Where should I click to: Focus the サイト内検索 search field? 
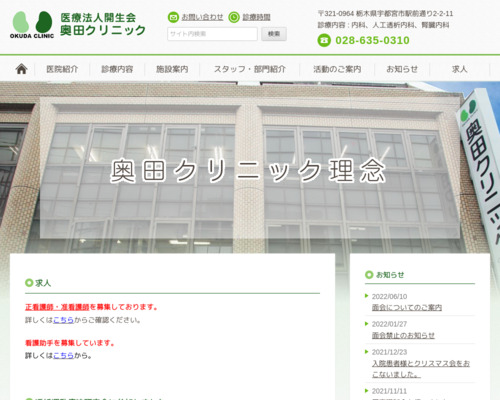212,34
